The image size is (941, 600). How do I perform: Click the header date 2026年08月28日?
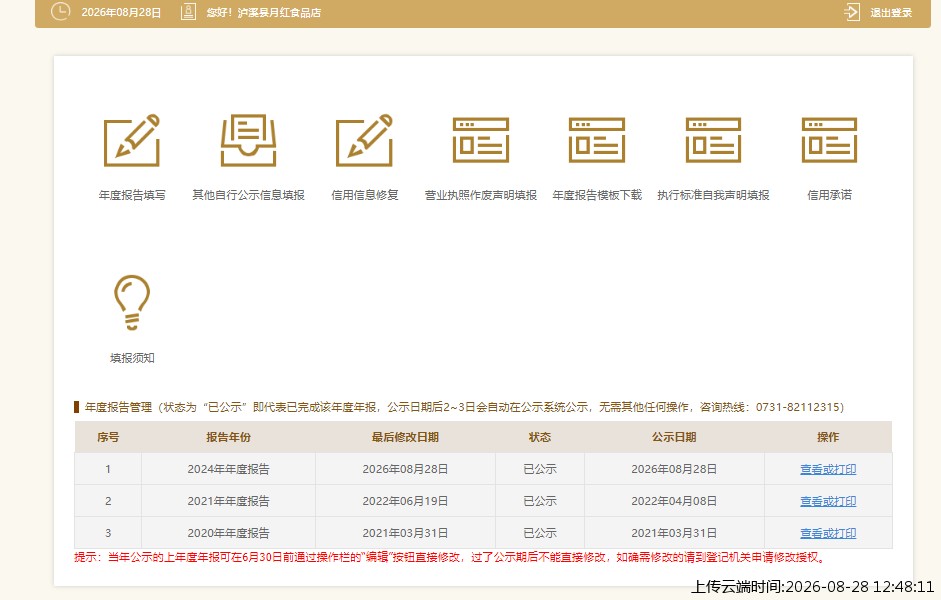(121, 13)
